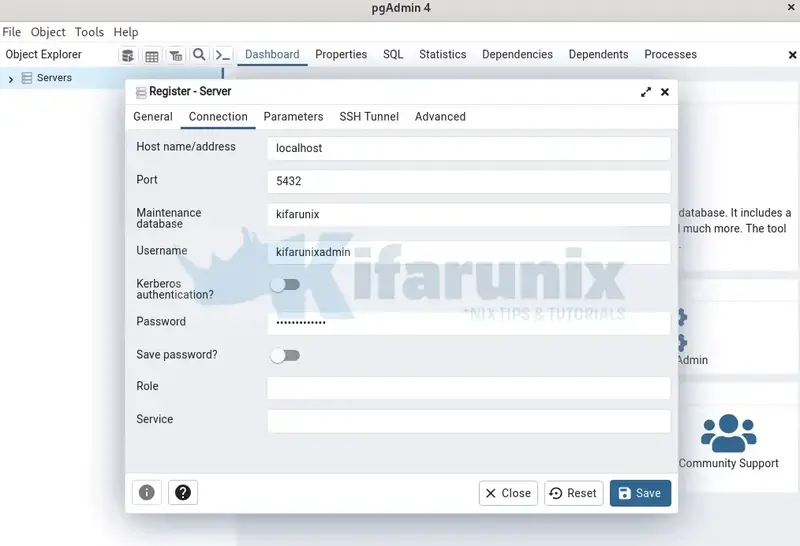Open the Dependencies tab
This screenshot has height=546, width=800.
coord(517,54)
